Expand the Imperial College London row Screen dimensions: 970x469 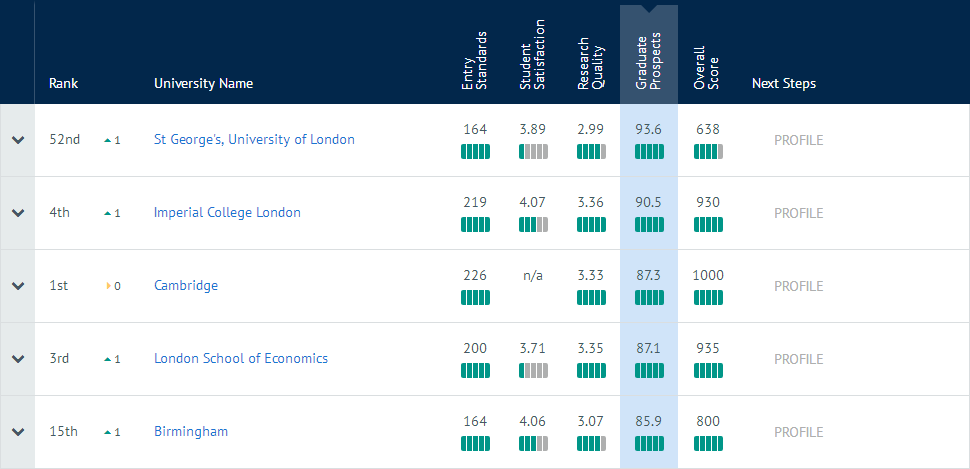pyautogui.click(x=17, y=213)
